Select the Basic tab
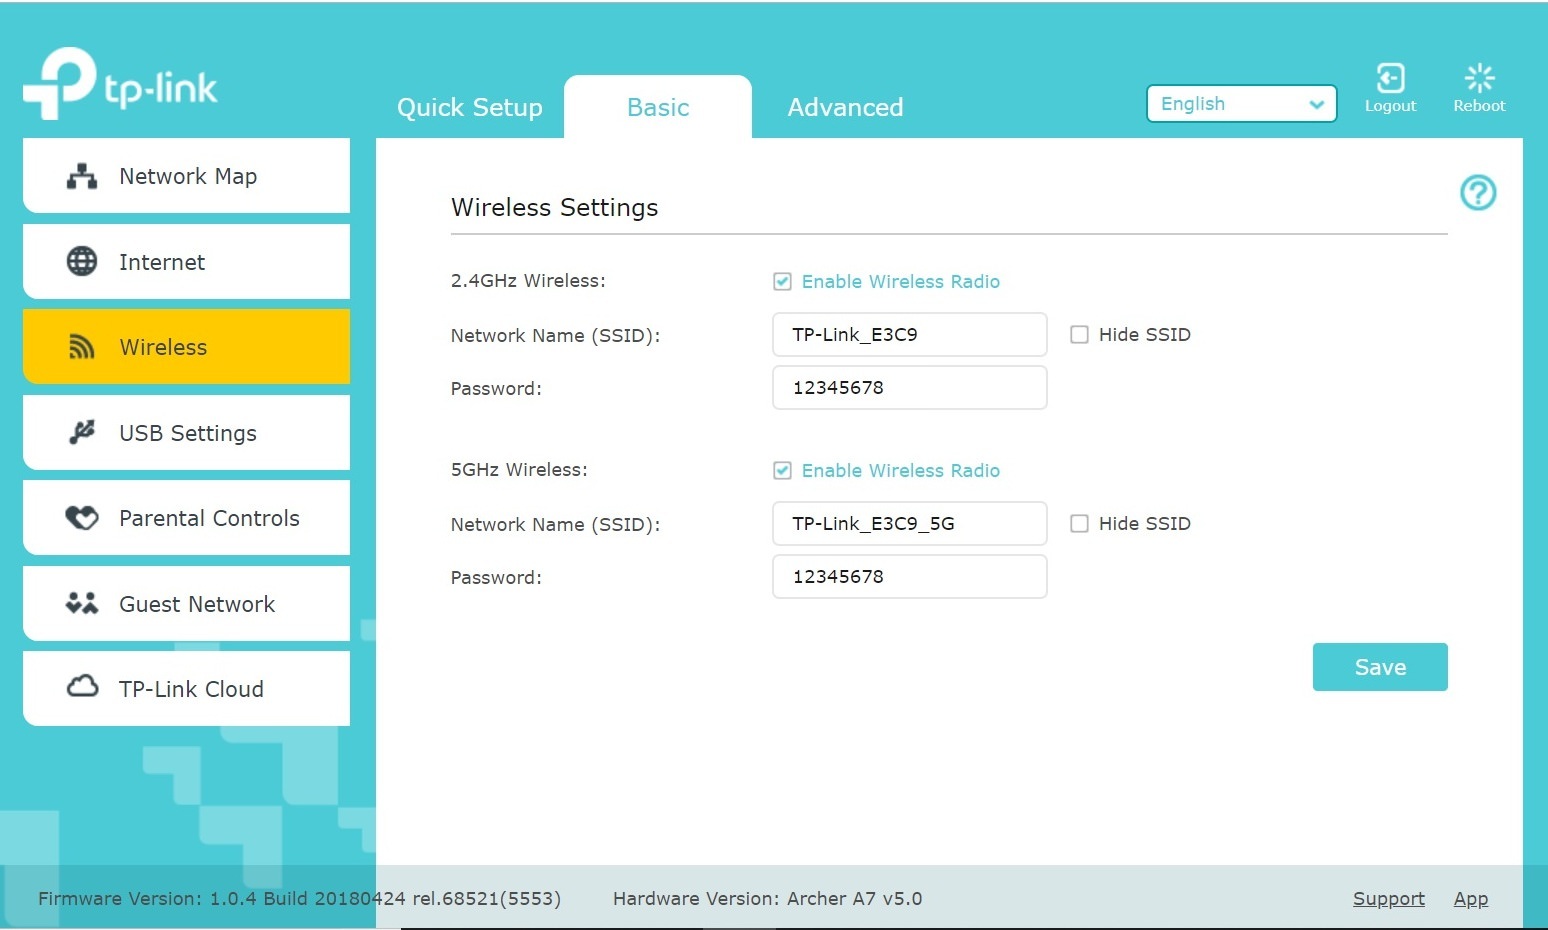Screen dimensions: 1548x930 (x=658, y=107)
